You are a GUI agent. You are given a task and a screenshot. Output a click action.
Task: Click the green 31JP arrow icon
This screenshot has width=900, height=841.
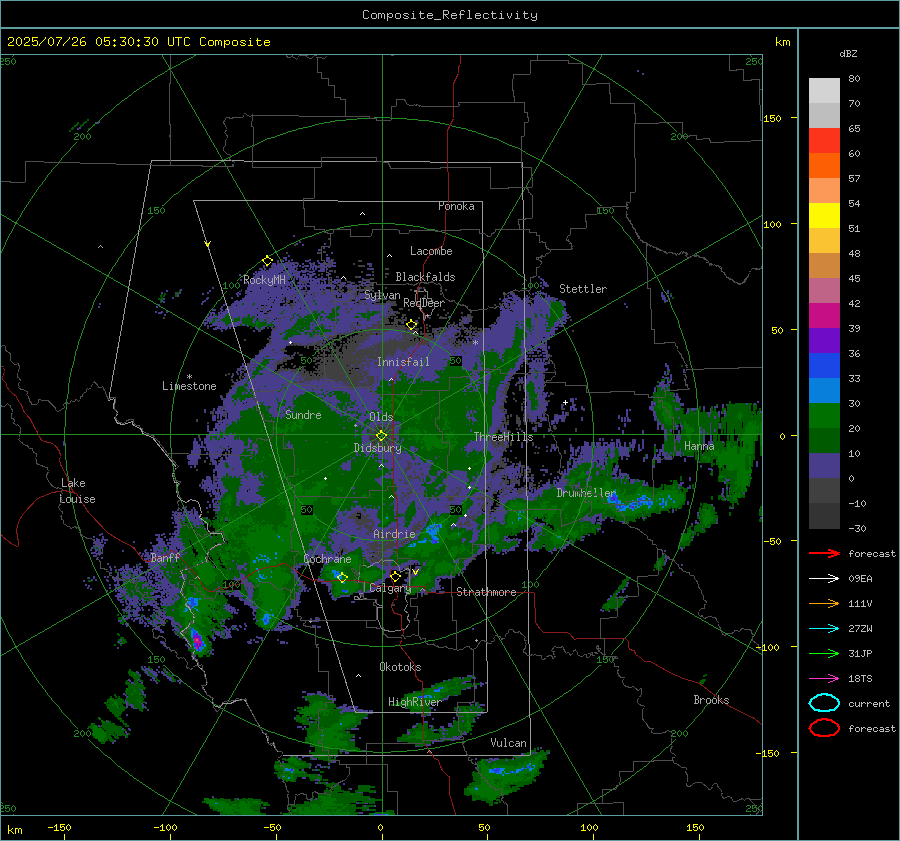[824, 653]
